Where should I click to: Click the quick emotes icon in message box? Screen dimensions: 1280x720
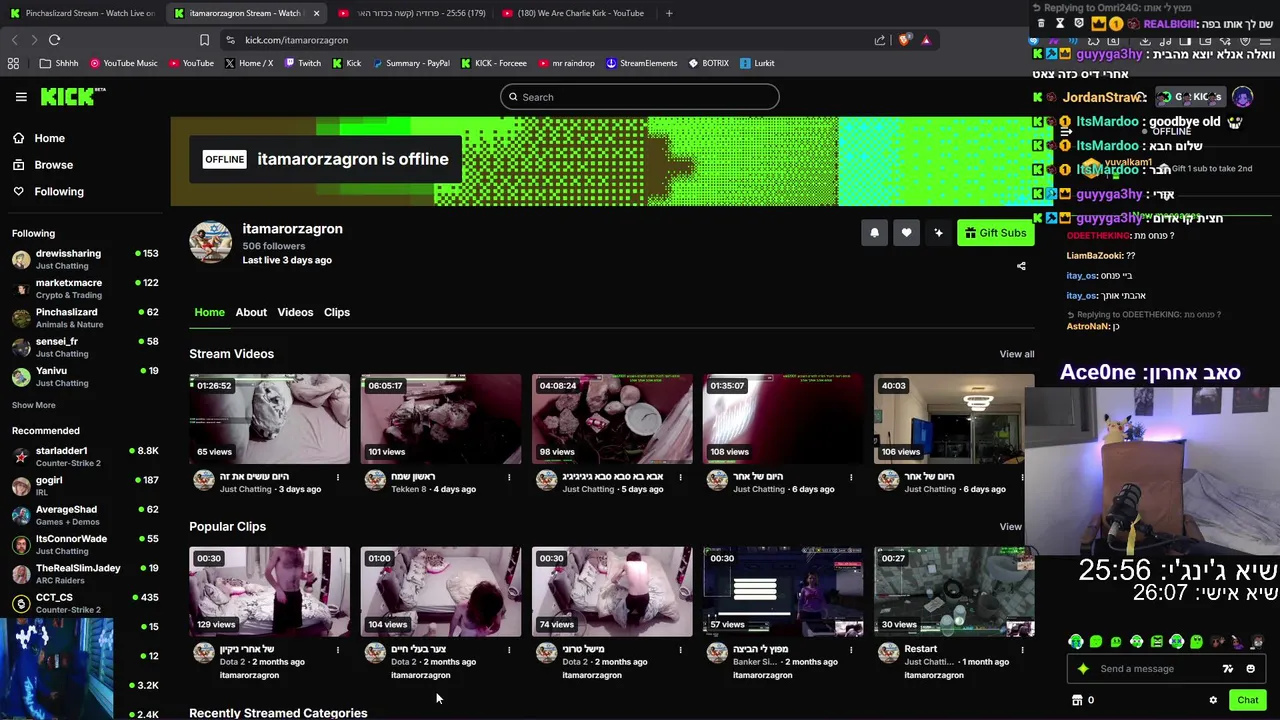click(1228, 669)
